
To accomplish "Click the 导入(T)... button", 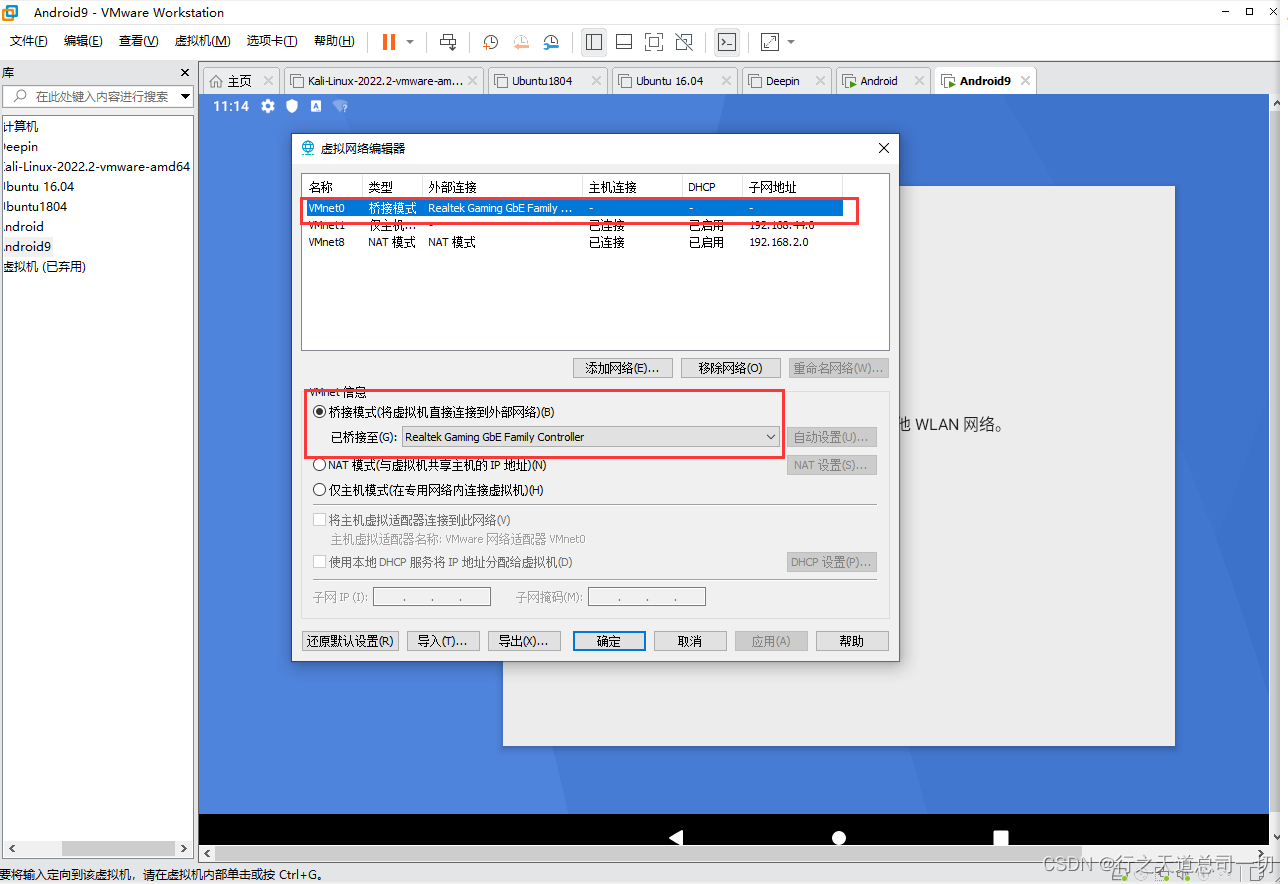I will (443, 641).
